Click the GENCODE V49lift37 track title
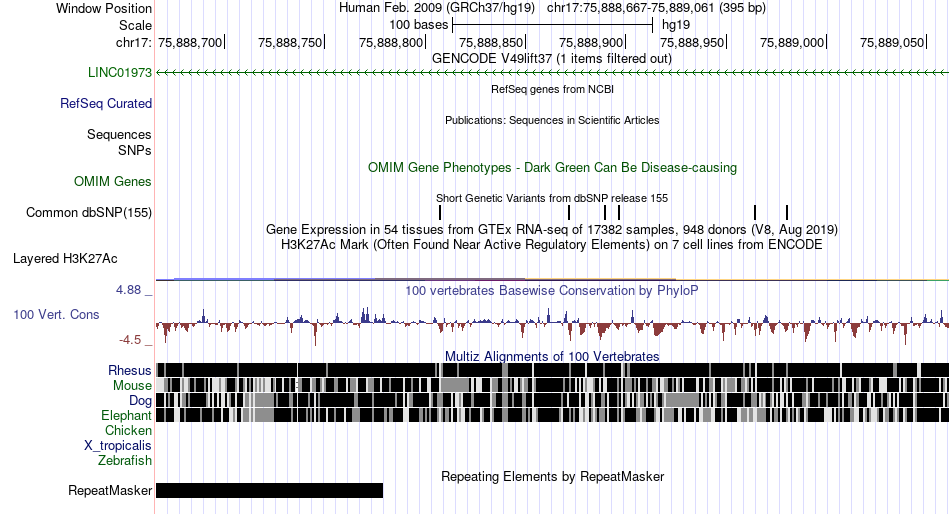Viewport: 950px width, 514px height. 552,59
